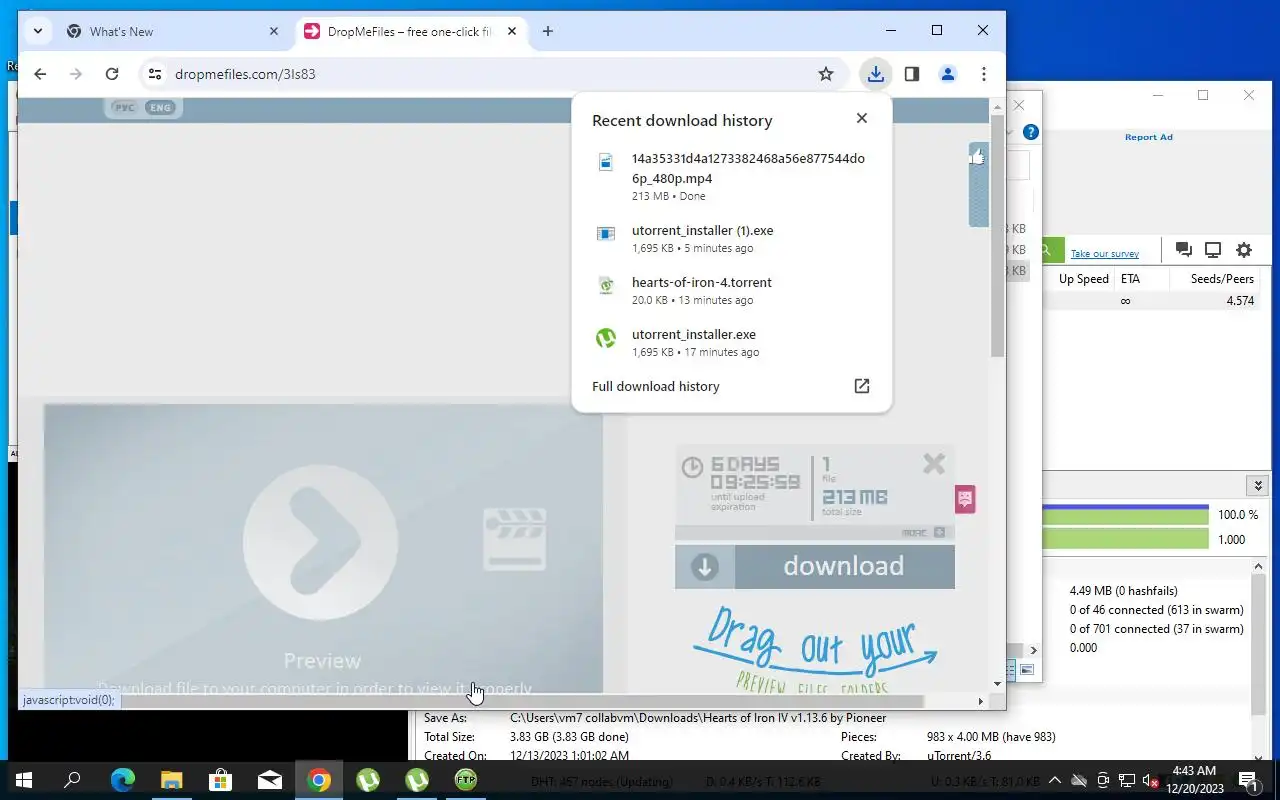Open hearts-of-iron-4.torrent download entry

[x=732, y=290]
